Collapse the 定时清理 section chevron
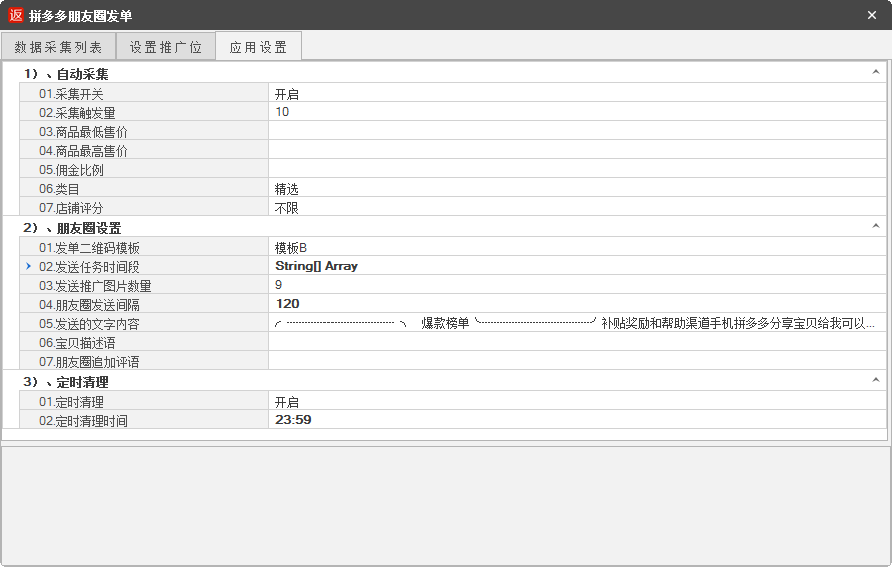 [x=876, y=380]
